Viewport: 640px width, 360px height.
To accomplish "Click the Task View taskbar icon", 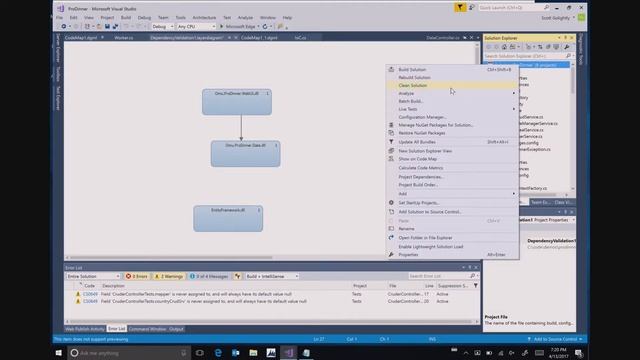I will (200, 353).
